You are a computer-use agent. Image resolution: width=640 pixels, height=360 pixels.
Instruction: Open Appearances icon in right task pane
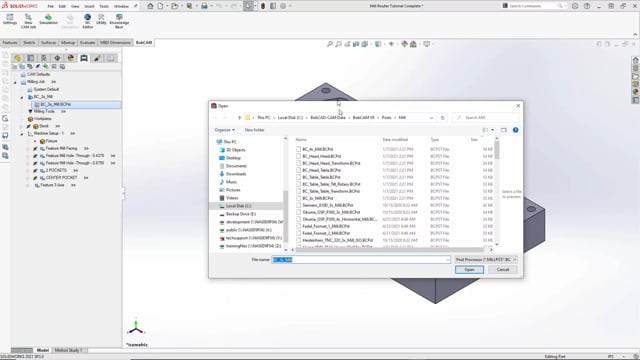(636, 92)
